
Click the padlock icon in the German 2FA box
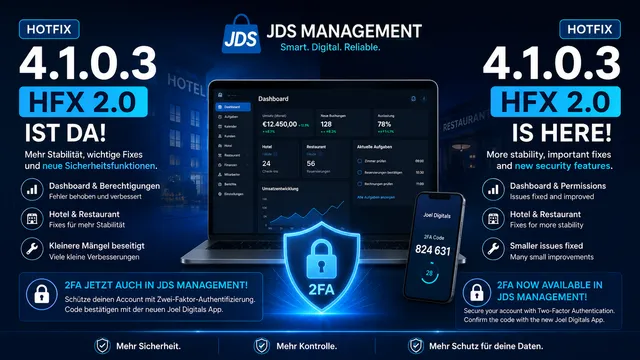[42, 294]
